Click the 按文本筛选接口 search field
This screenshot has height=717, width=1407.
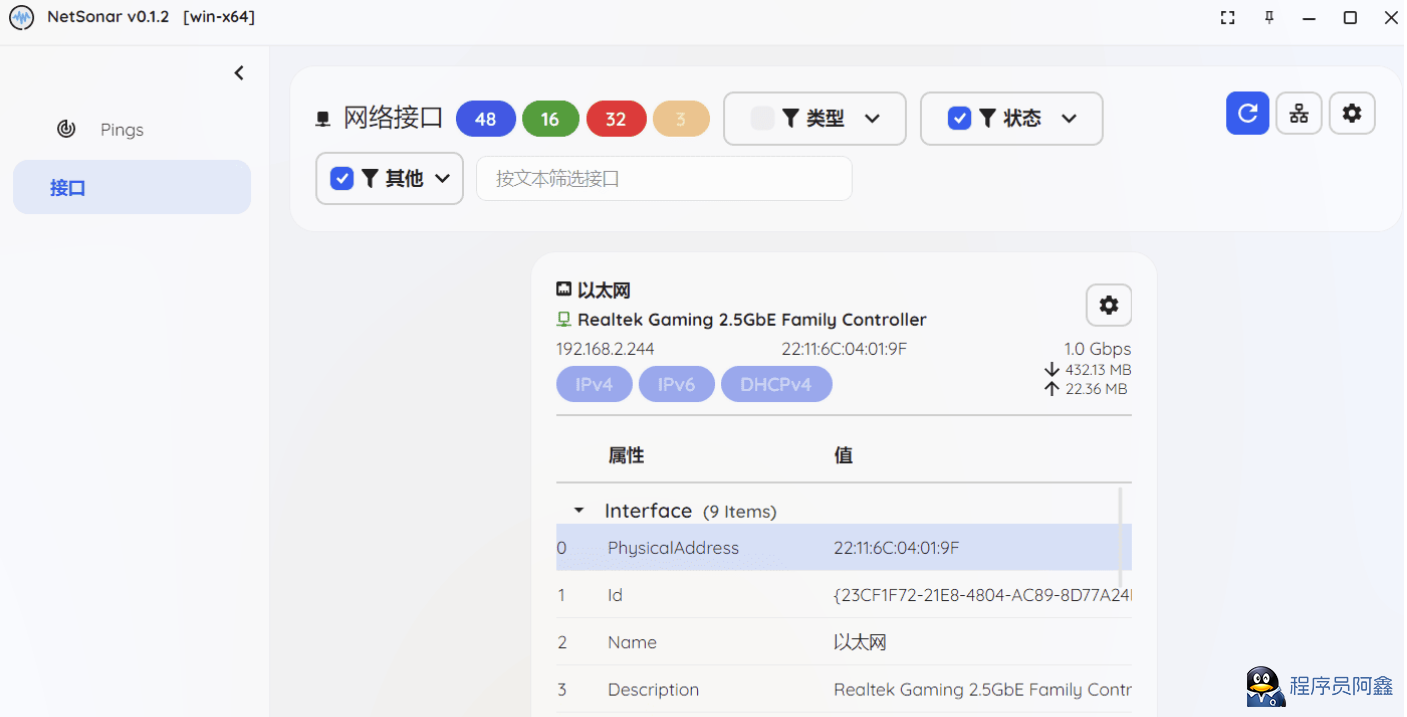tap(664, 179)
